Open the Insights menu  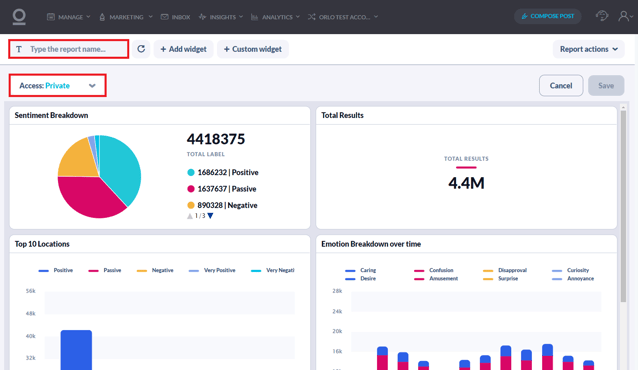tap(221, 17)
